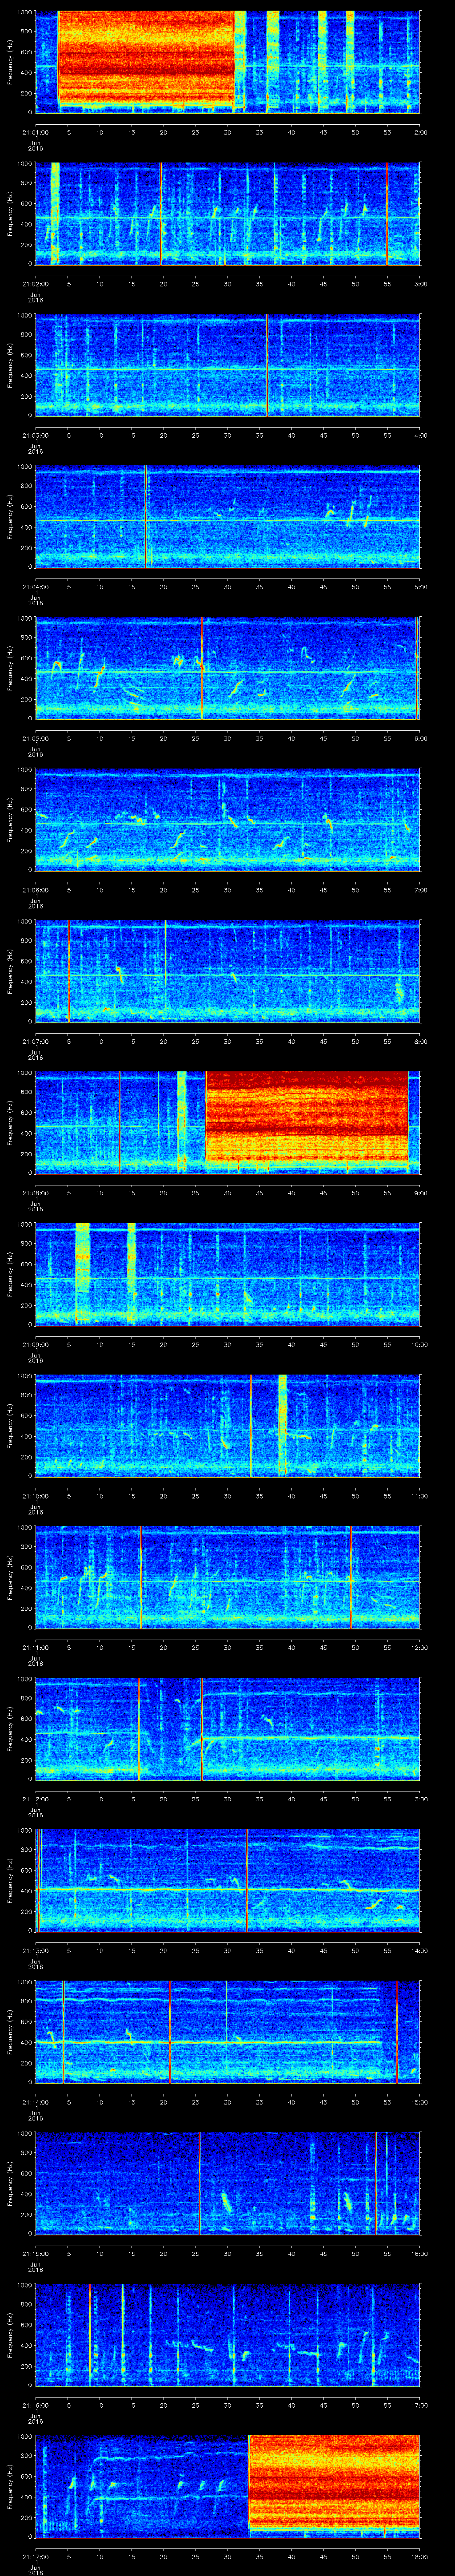Screen dimensions: 455x2576
Task: Select the red noise block in 21:17:00 spectrogram
Action: (x=334, y=2482)
